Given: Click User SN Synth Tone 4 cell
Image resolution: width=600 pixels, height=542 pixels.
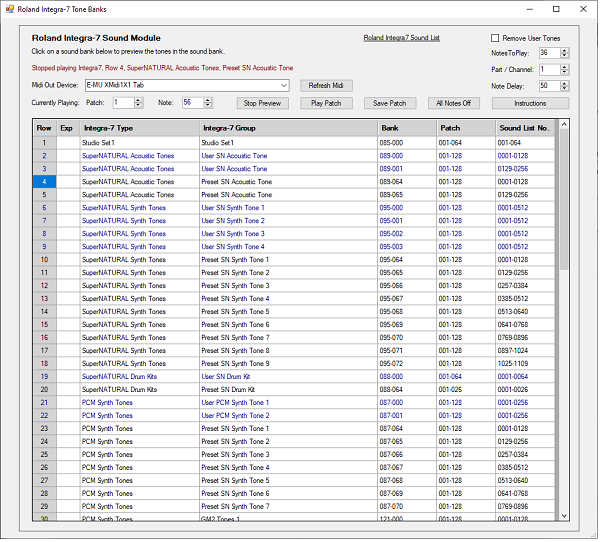Looking at the screenshot, I should (289, 247).
